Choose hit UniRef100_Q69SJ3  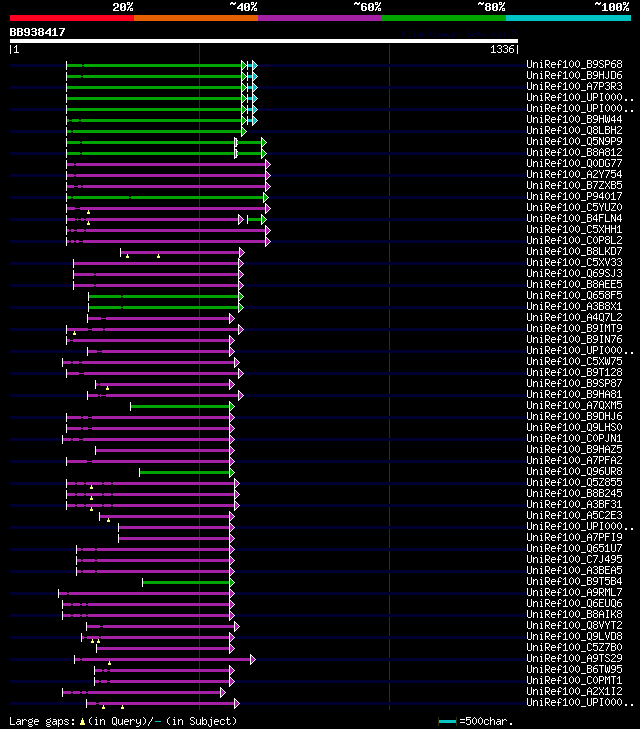pos(574,273)
